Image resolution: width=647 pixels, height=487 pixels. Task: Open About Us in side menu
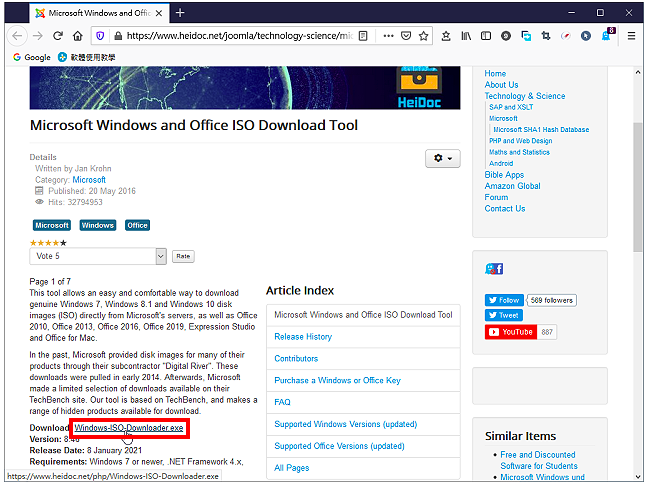coord(501,85)
